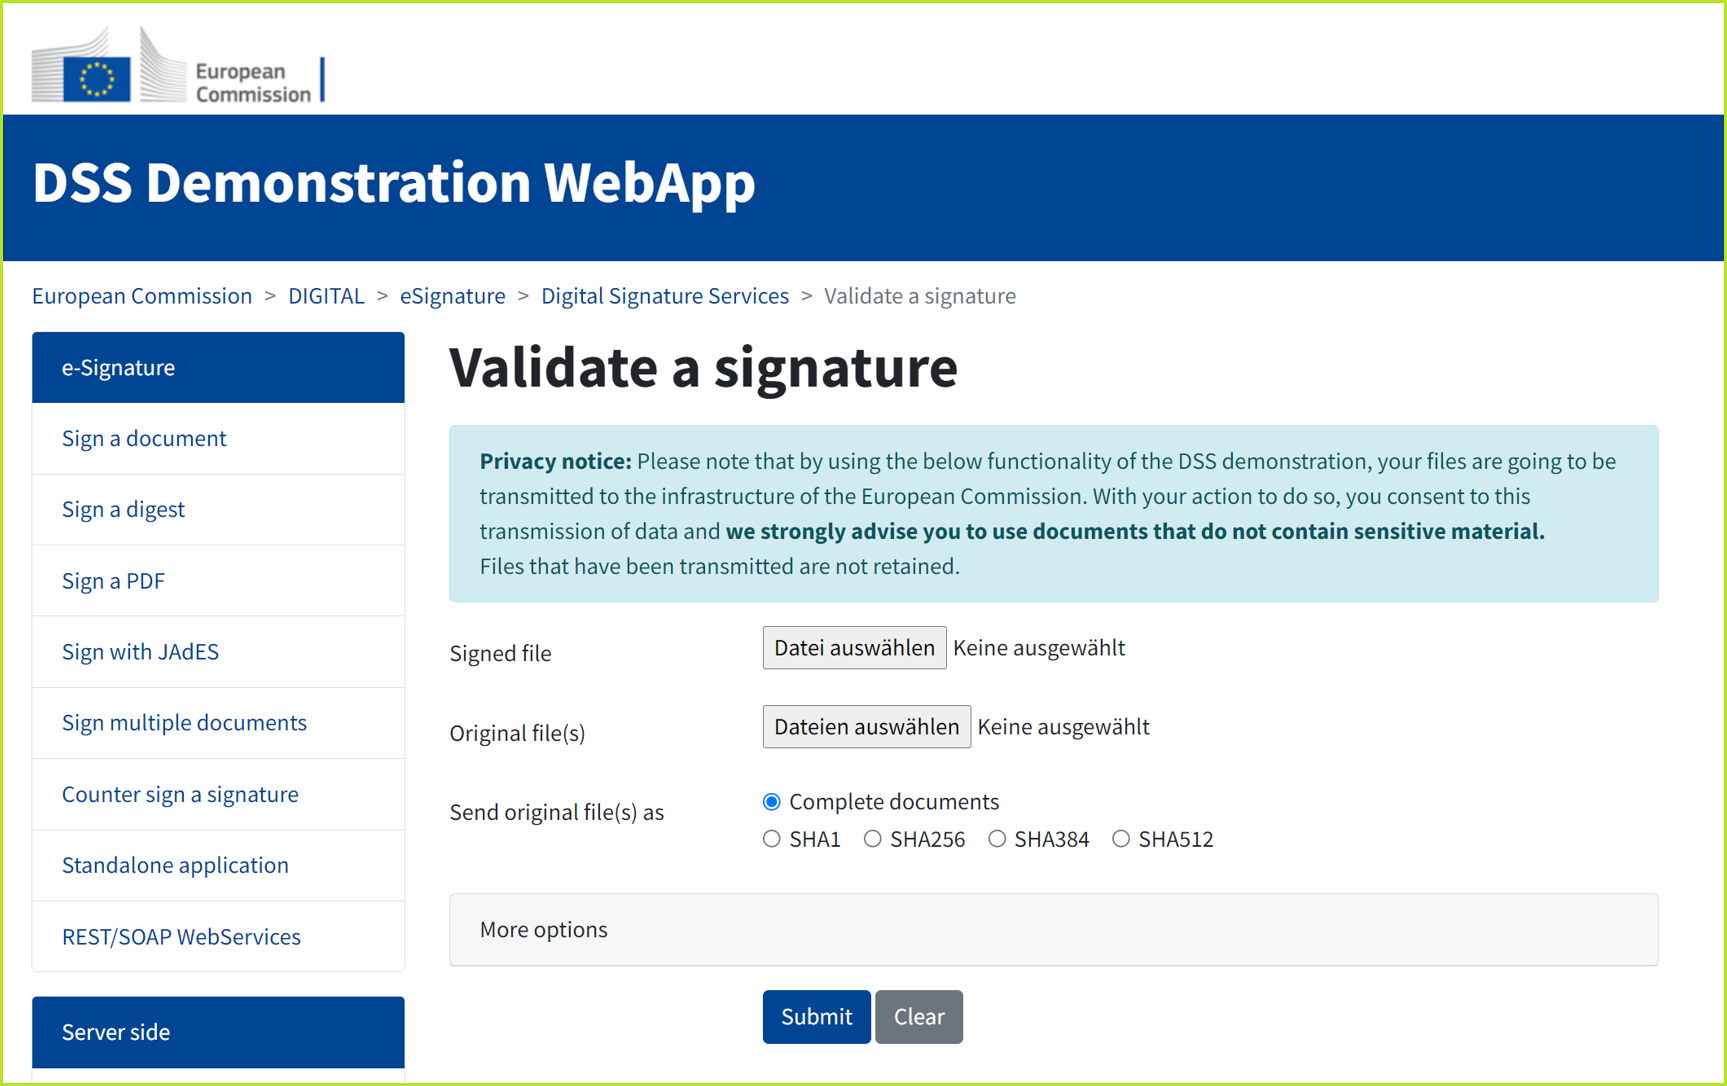Click Dateien auswählen for original files
Viewport: 1727px width, 1086px height.
point(866,726)
